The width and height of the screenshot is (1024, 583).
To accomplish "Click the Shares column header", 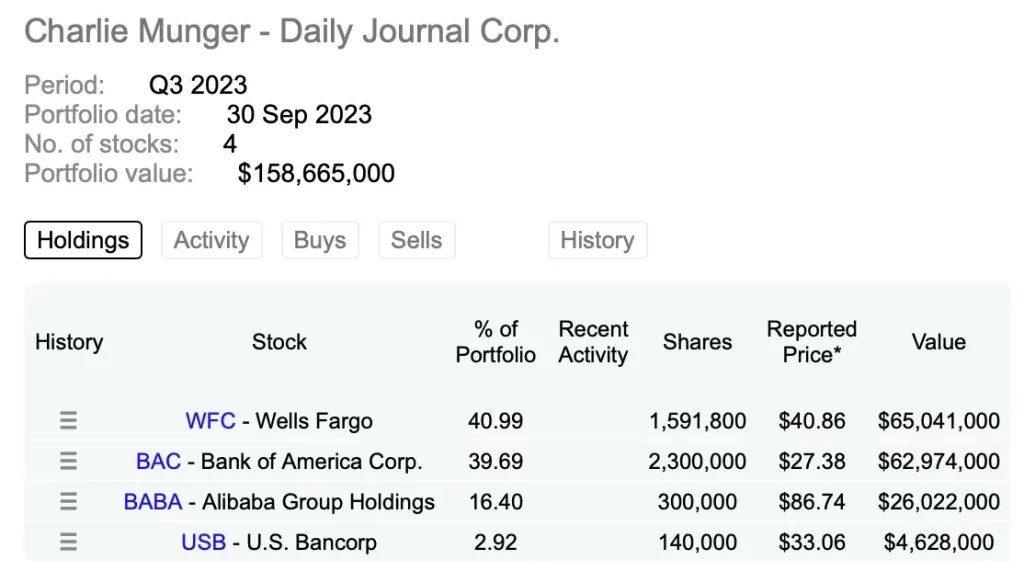I will point(697,342).
